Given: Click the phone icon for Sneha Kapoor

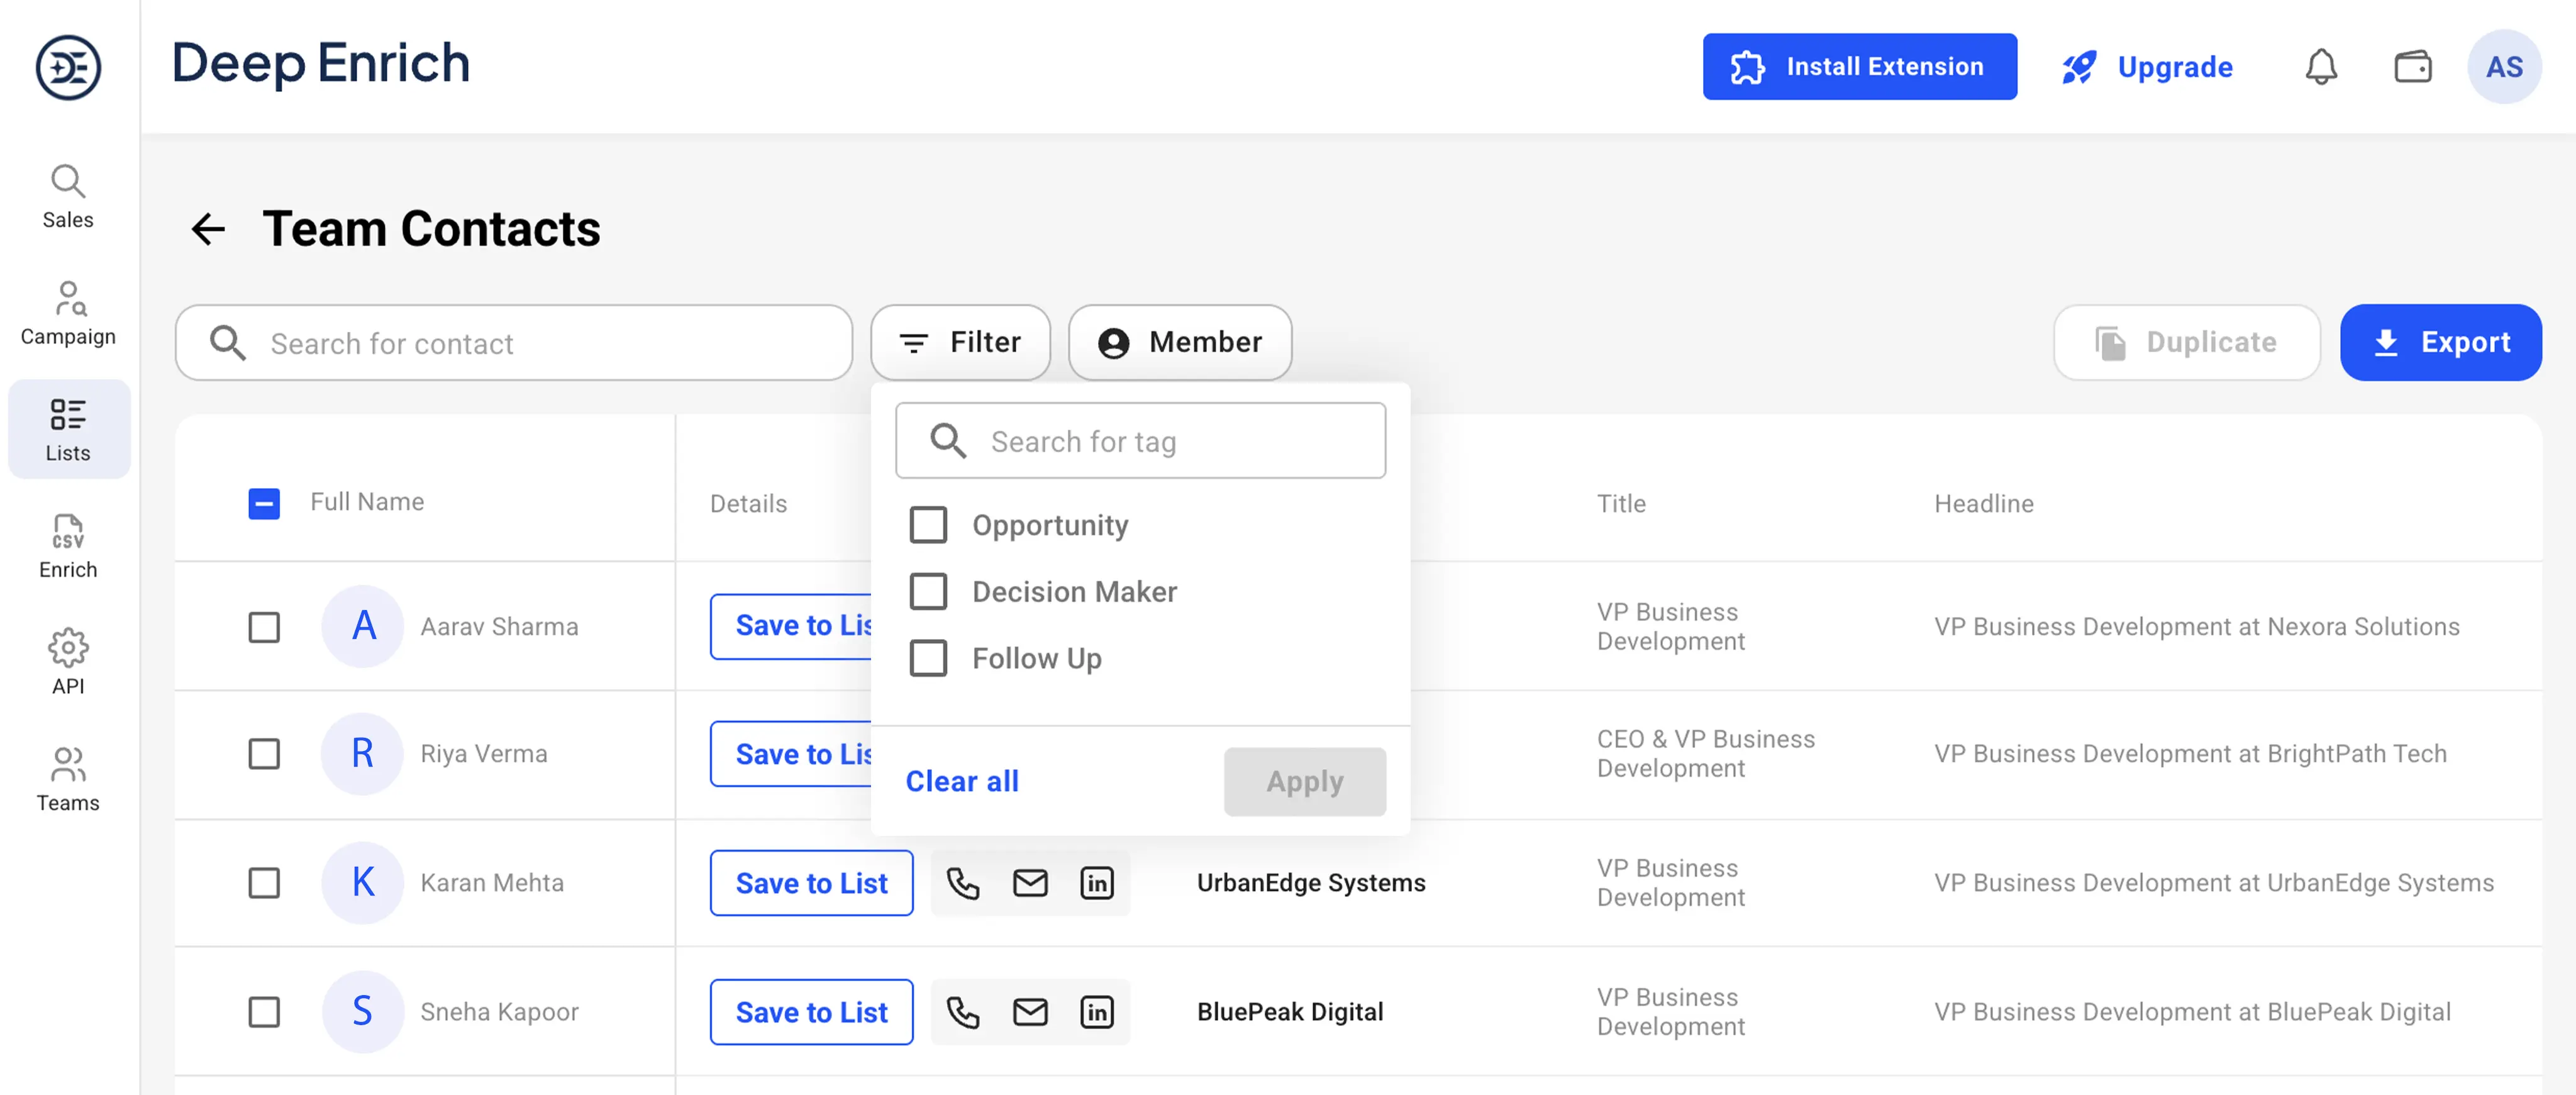Looking at the screenshot, I should pos(963,1012).
